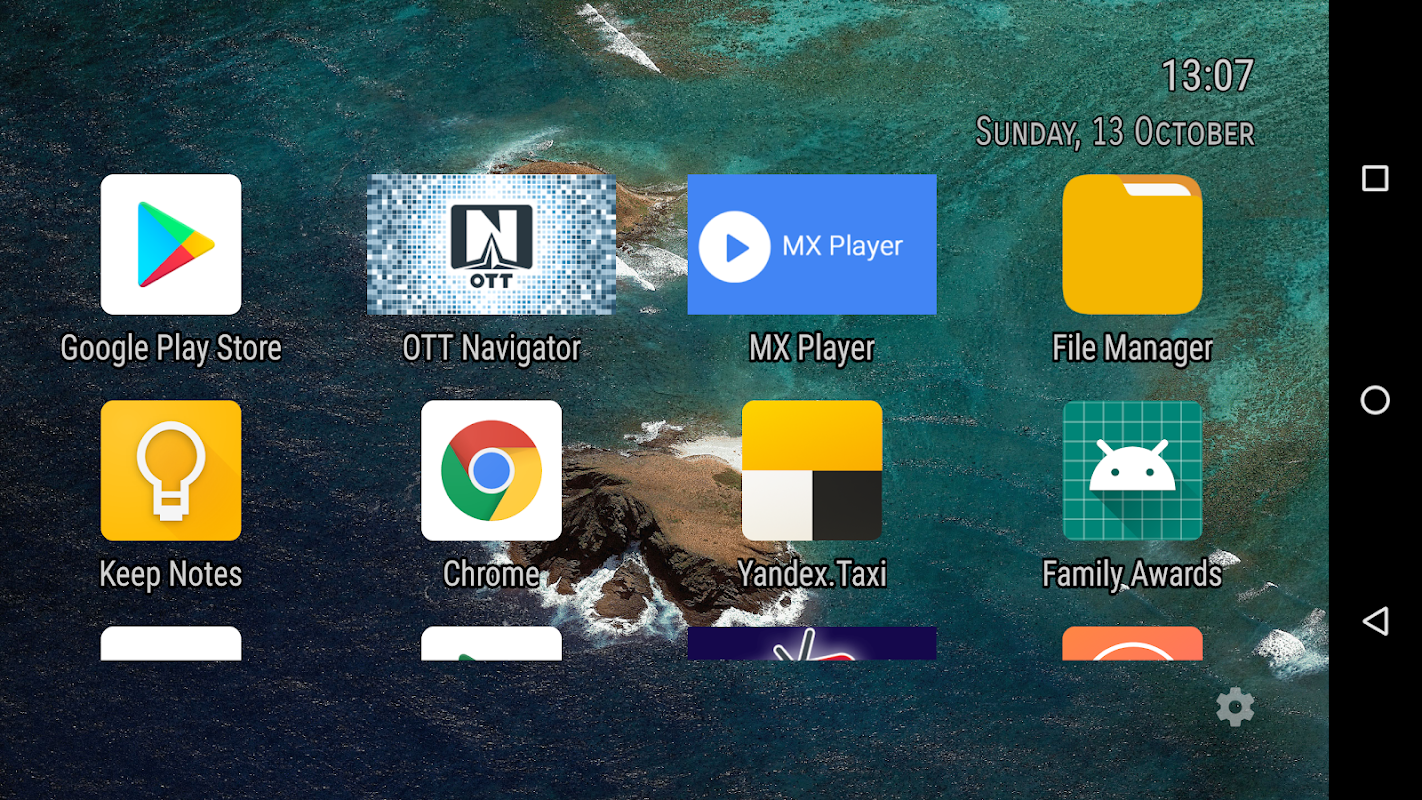Open the Google Play Store app icon
This screenshot has width=1422, height=800.
[171, 244]
